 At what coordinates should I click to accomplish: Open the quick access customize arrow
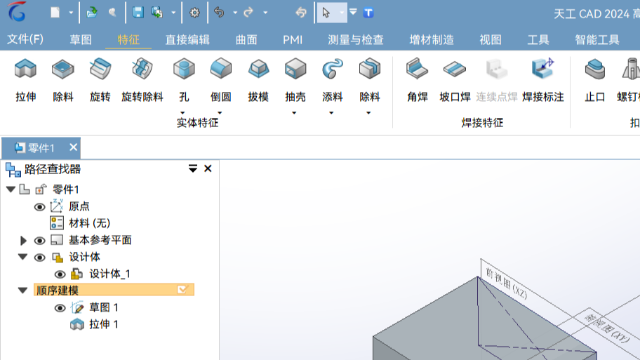(x=353, y=12)
